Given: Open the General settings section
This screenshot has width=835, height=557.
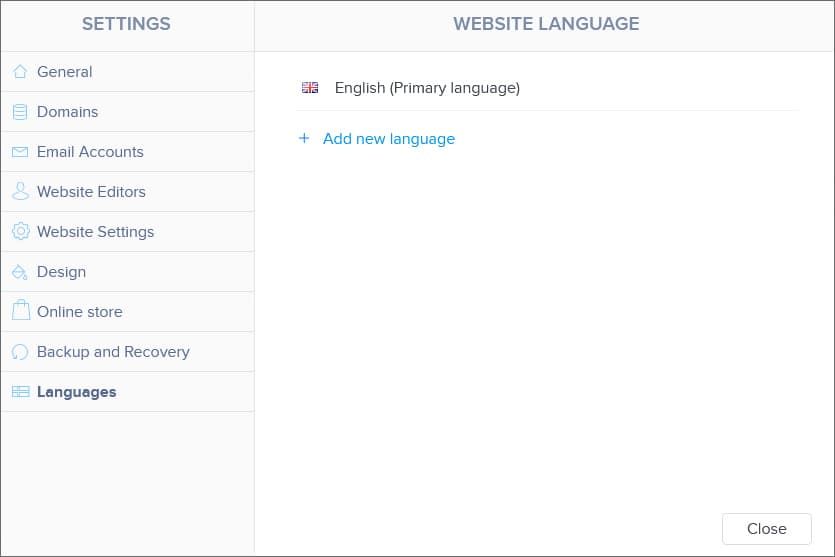Looking at the screenshot, I should (65, 72).
